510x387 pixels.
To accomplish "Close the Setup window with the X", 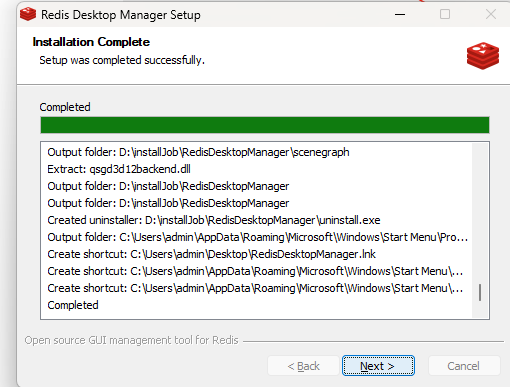I will click(x=491, y=14).
